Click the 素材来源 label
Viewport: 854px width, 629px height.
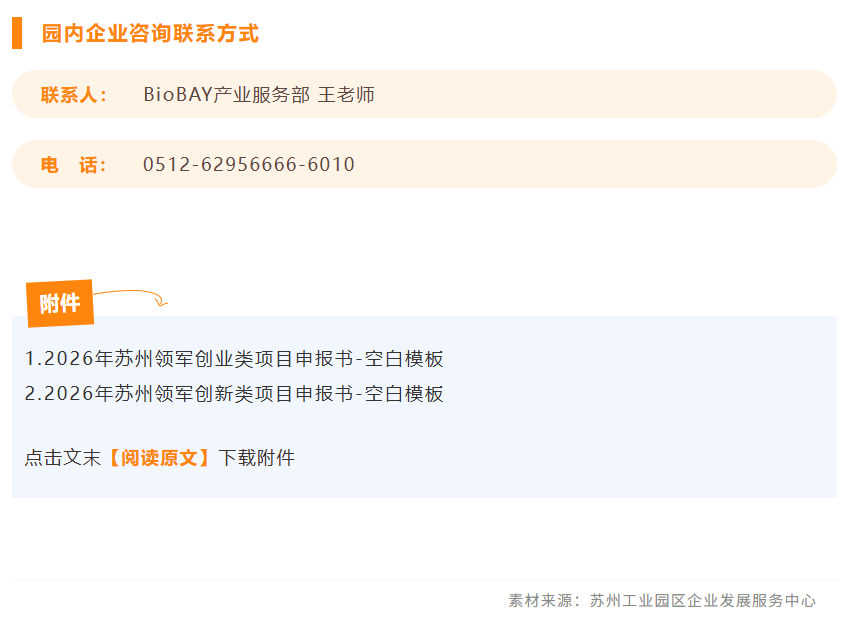tap(540, 601)
